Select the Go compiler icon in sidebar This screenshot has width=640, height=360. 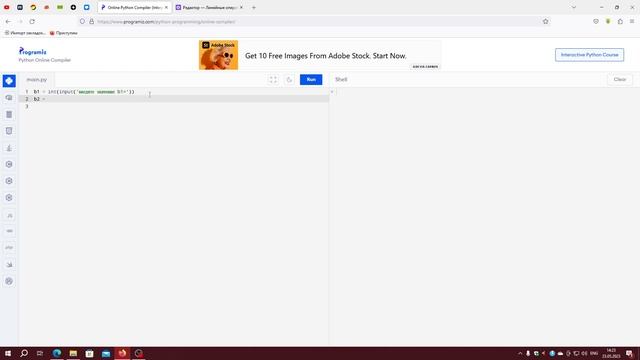coord(9,231)
